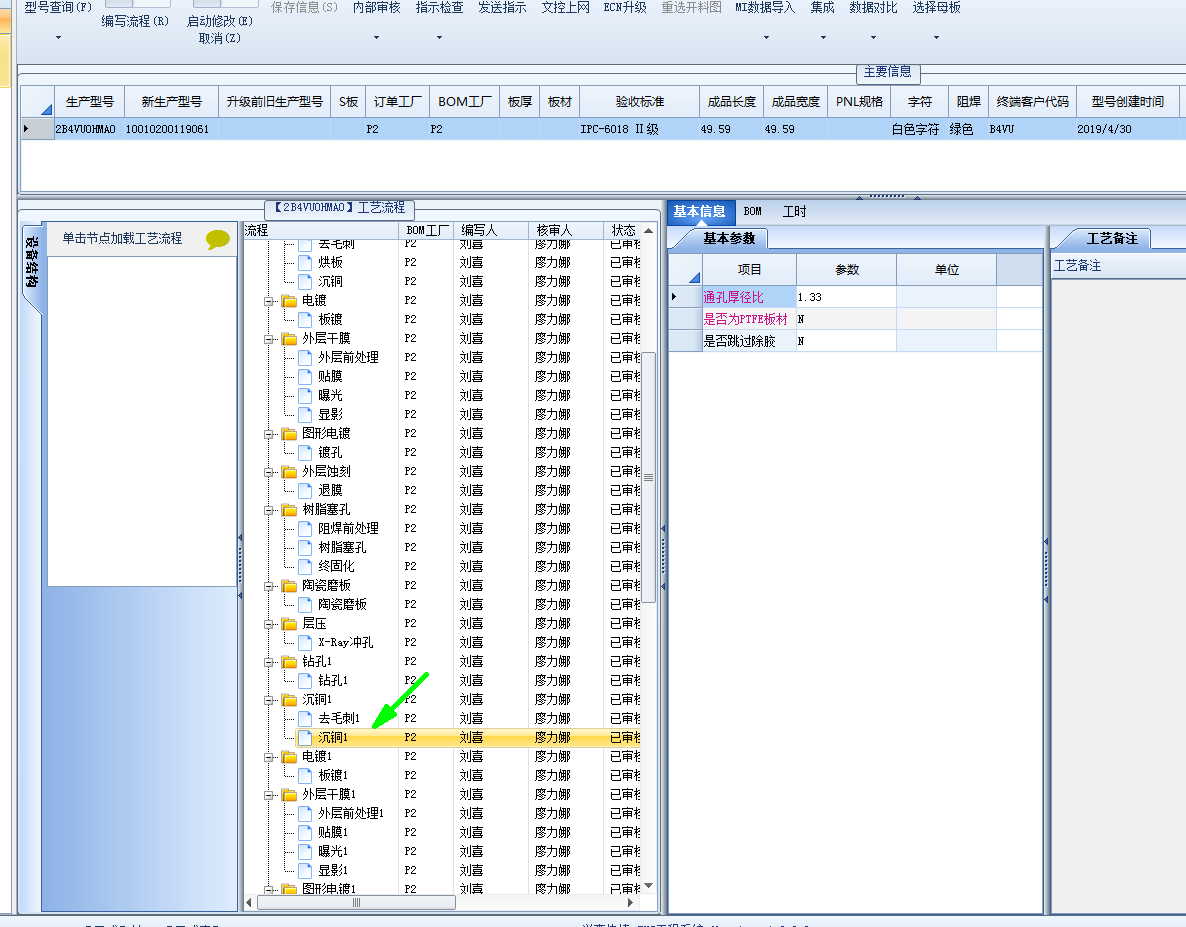The height and width of the screenshot is (927, 1186).
Task: Click the document icon beside 去毛刺1
Action: click(x=305, y=718)
